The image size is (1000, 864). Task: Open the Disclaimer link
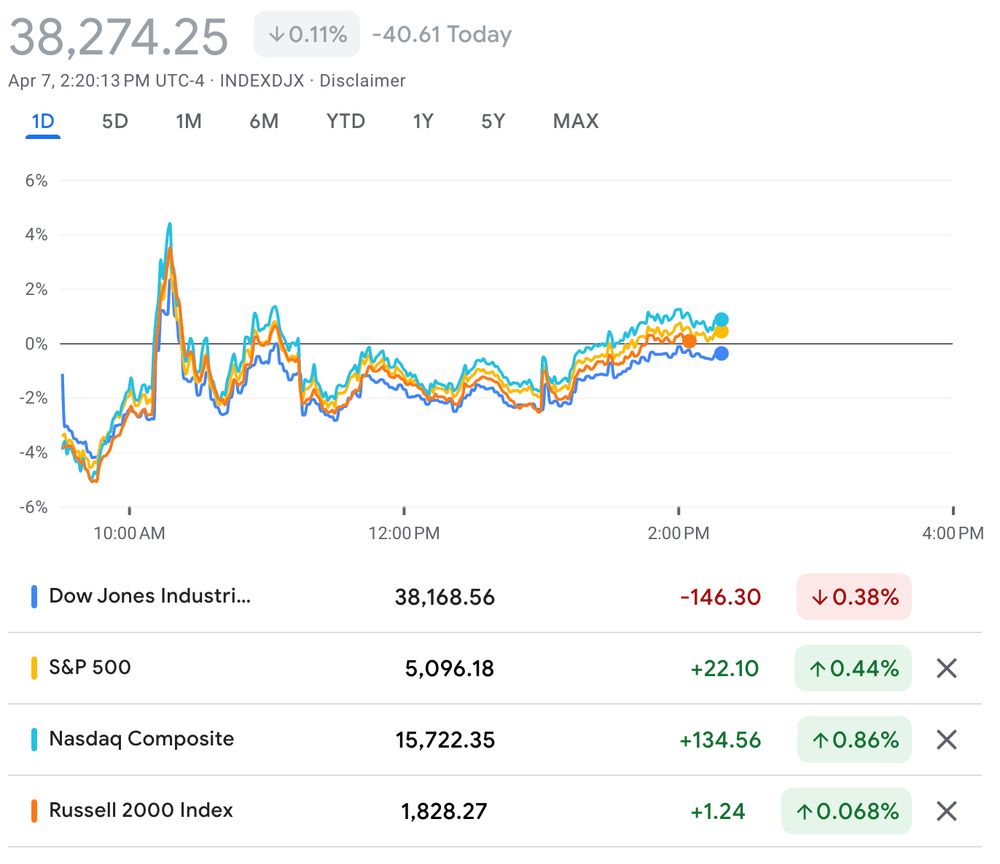[362, 81]
